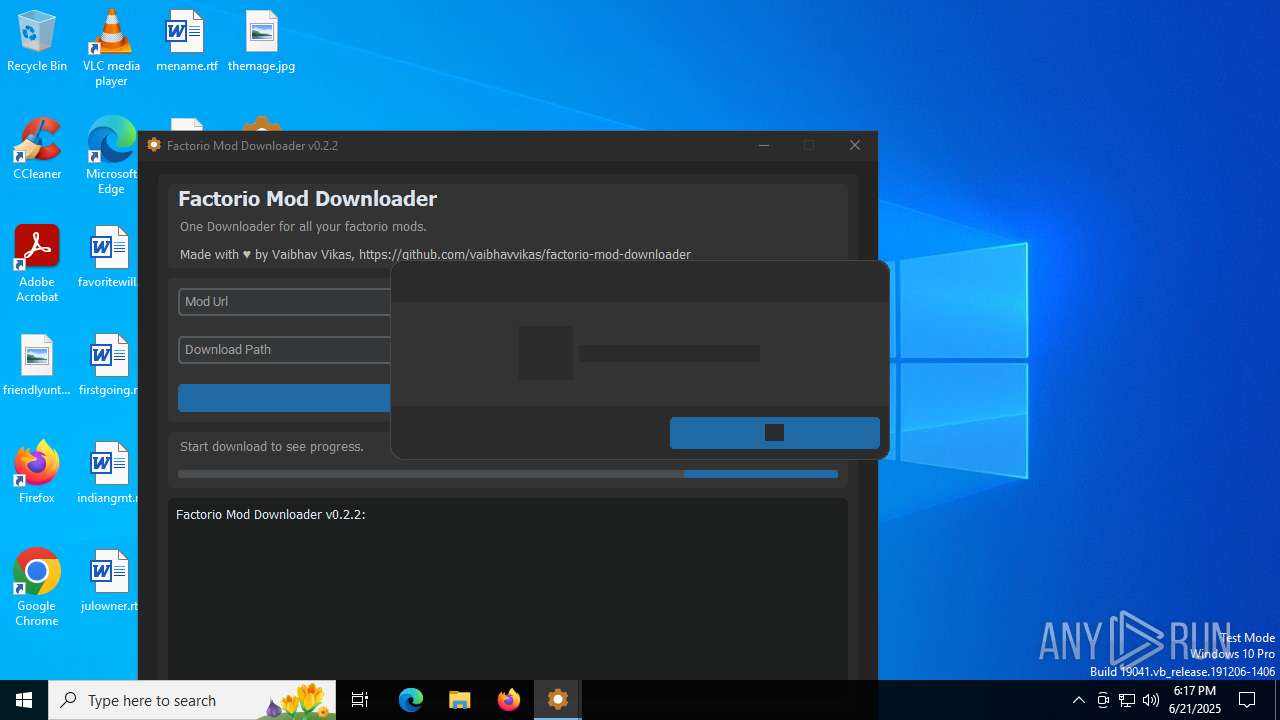Screen dimensions: 1280x720
Task: Click the download progress bar
Action: pos(508,474)
